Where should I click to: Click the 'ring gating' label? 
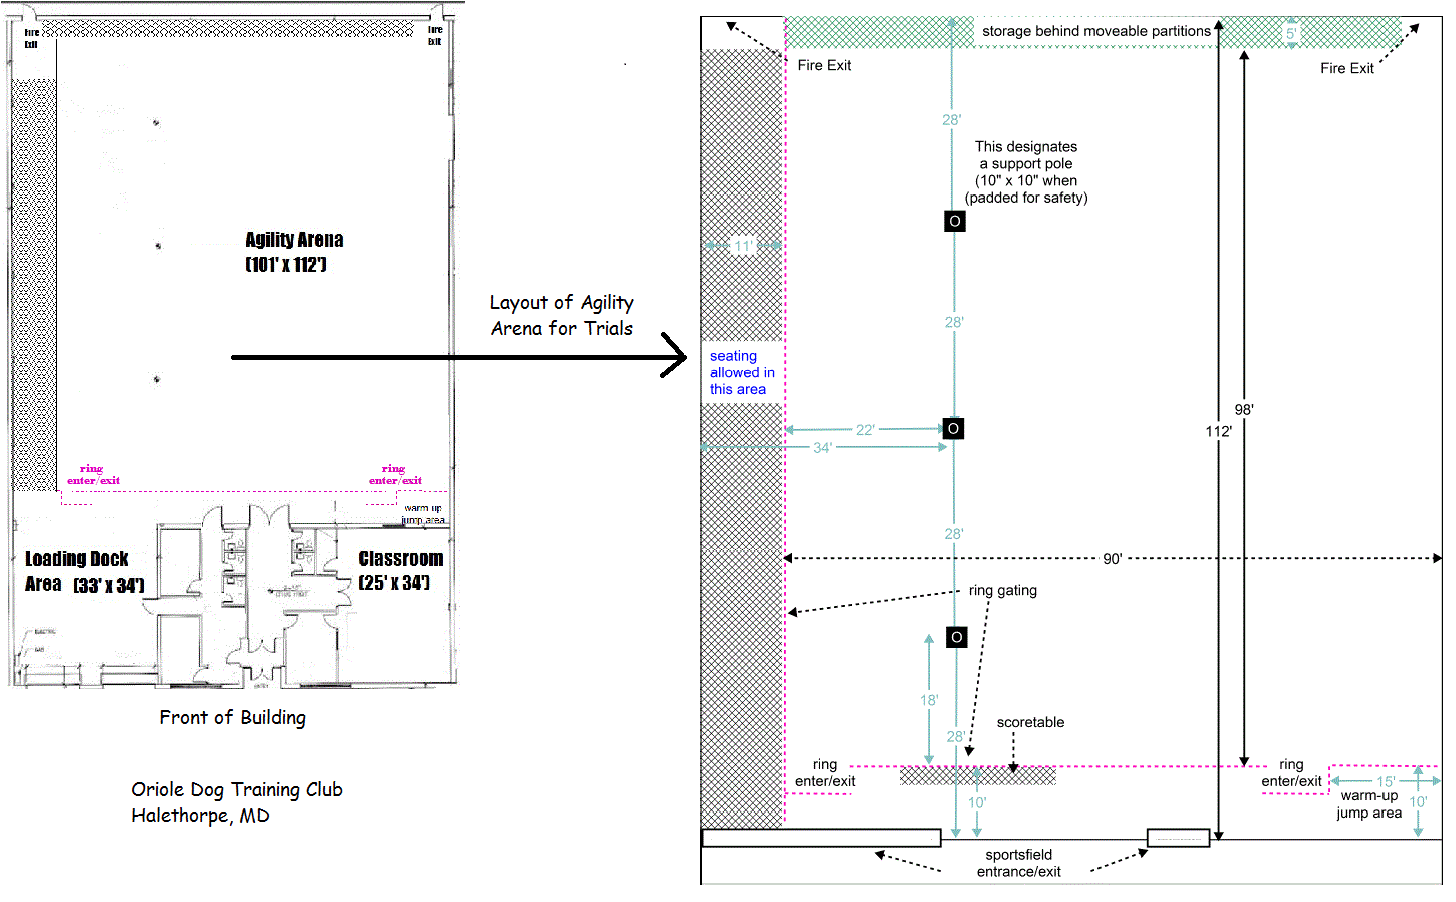coord(1002,590)
